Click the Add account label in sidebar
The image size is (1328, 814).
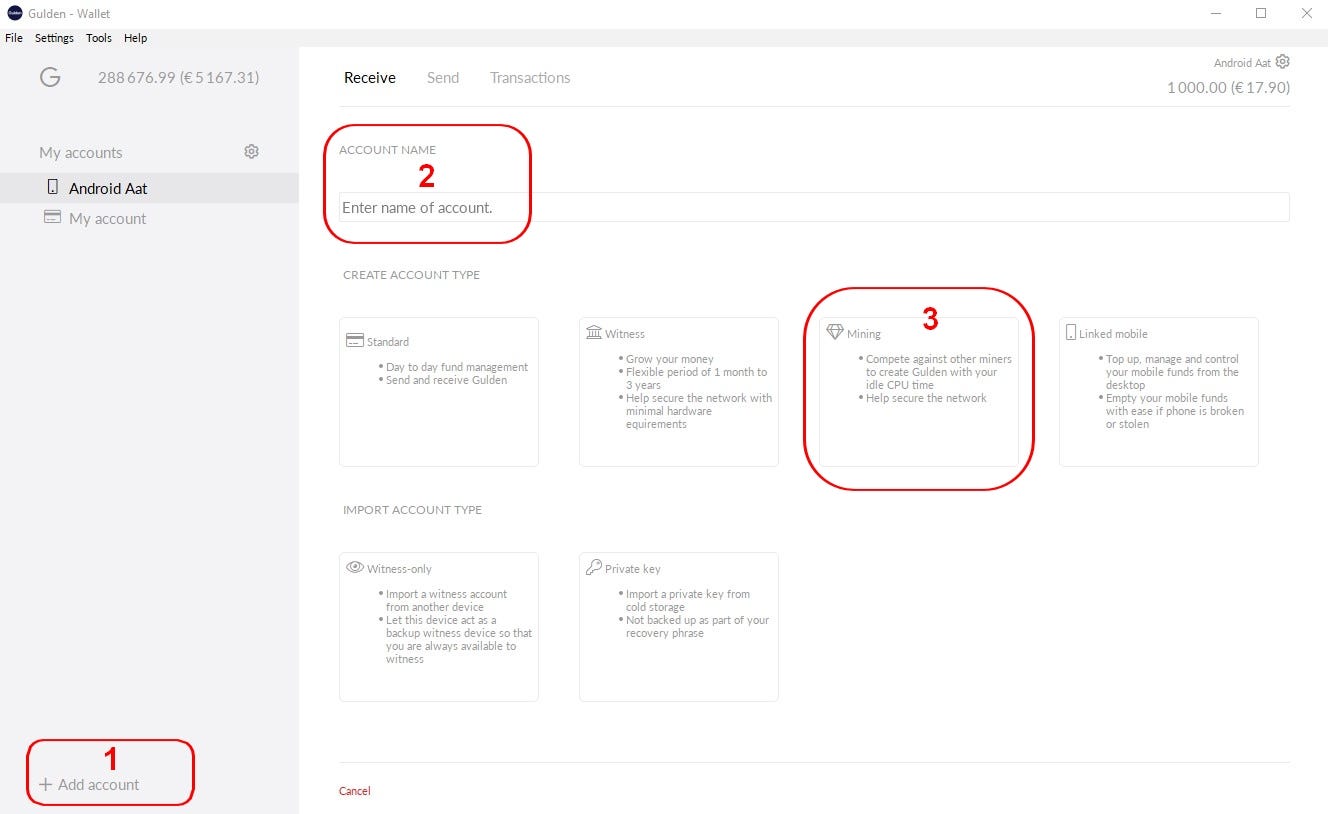pyautogui.click(x=99, y=785)
